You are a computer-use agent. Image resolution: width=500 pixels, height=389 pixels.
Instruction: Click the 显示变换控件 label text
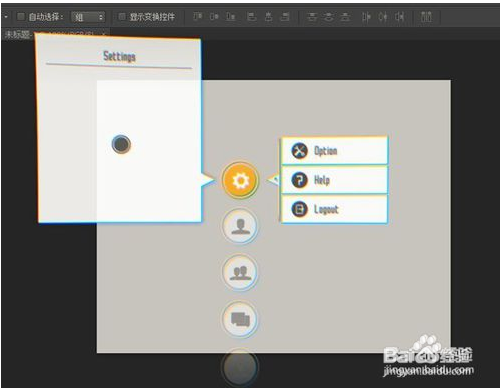click(152, 17)
